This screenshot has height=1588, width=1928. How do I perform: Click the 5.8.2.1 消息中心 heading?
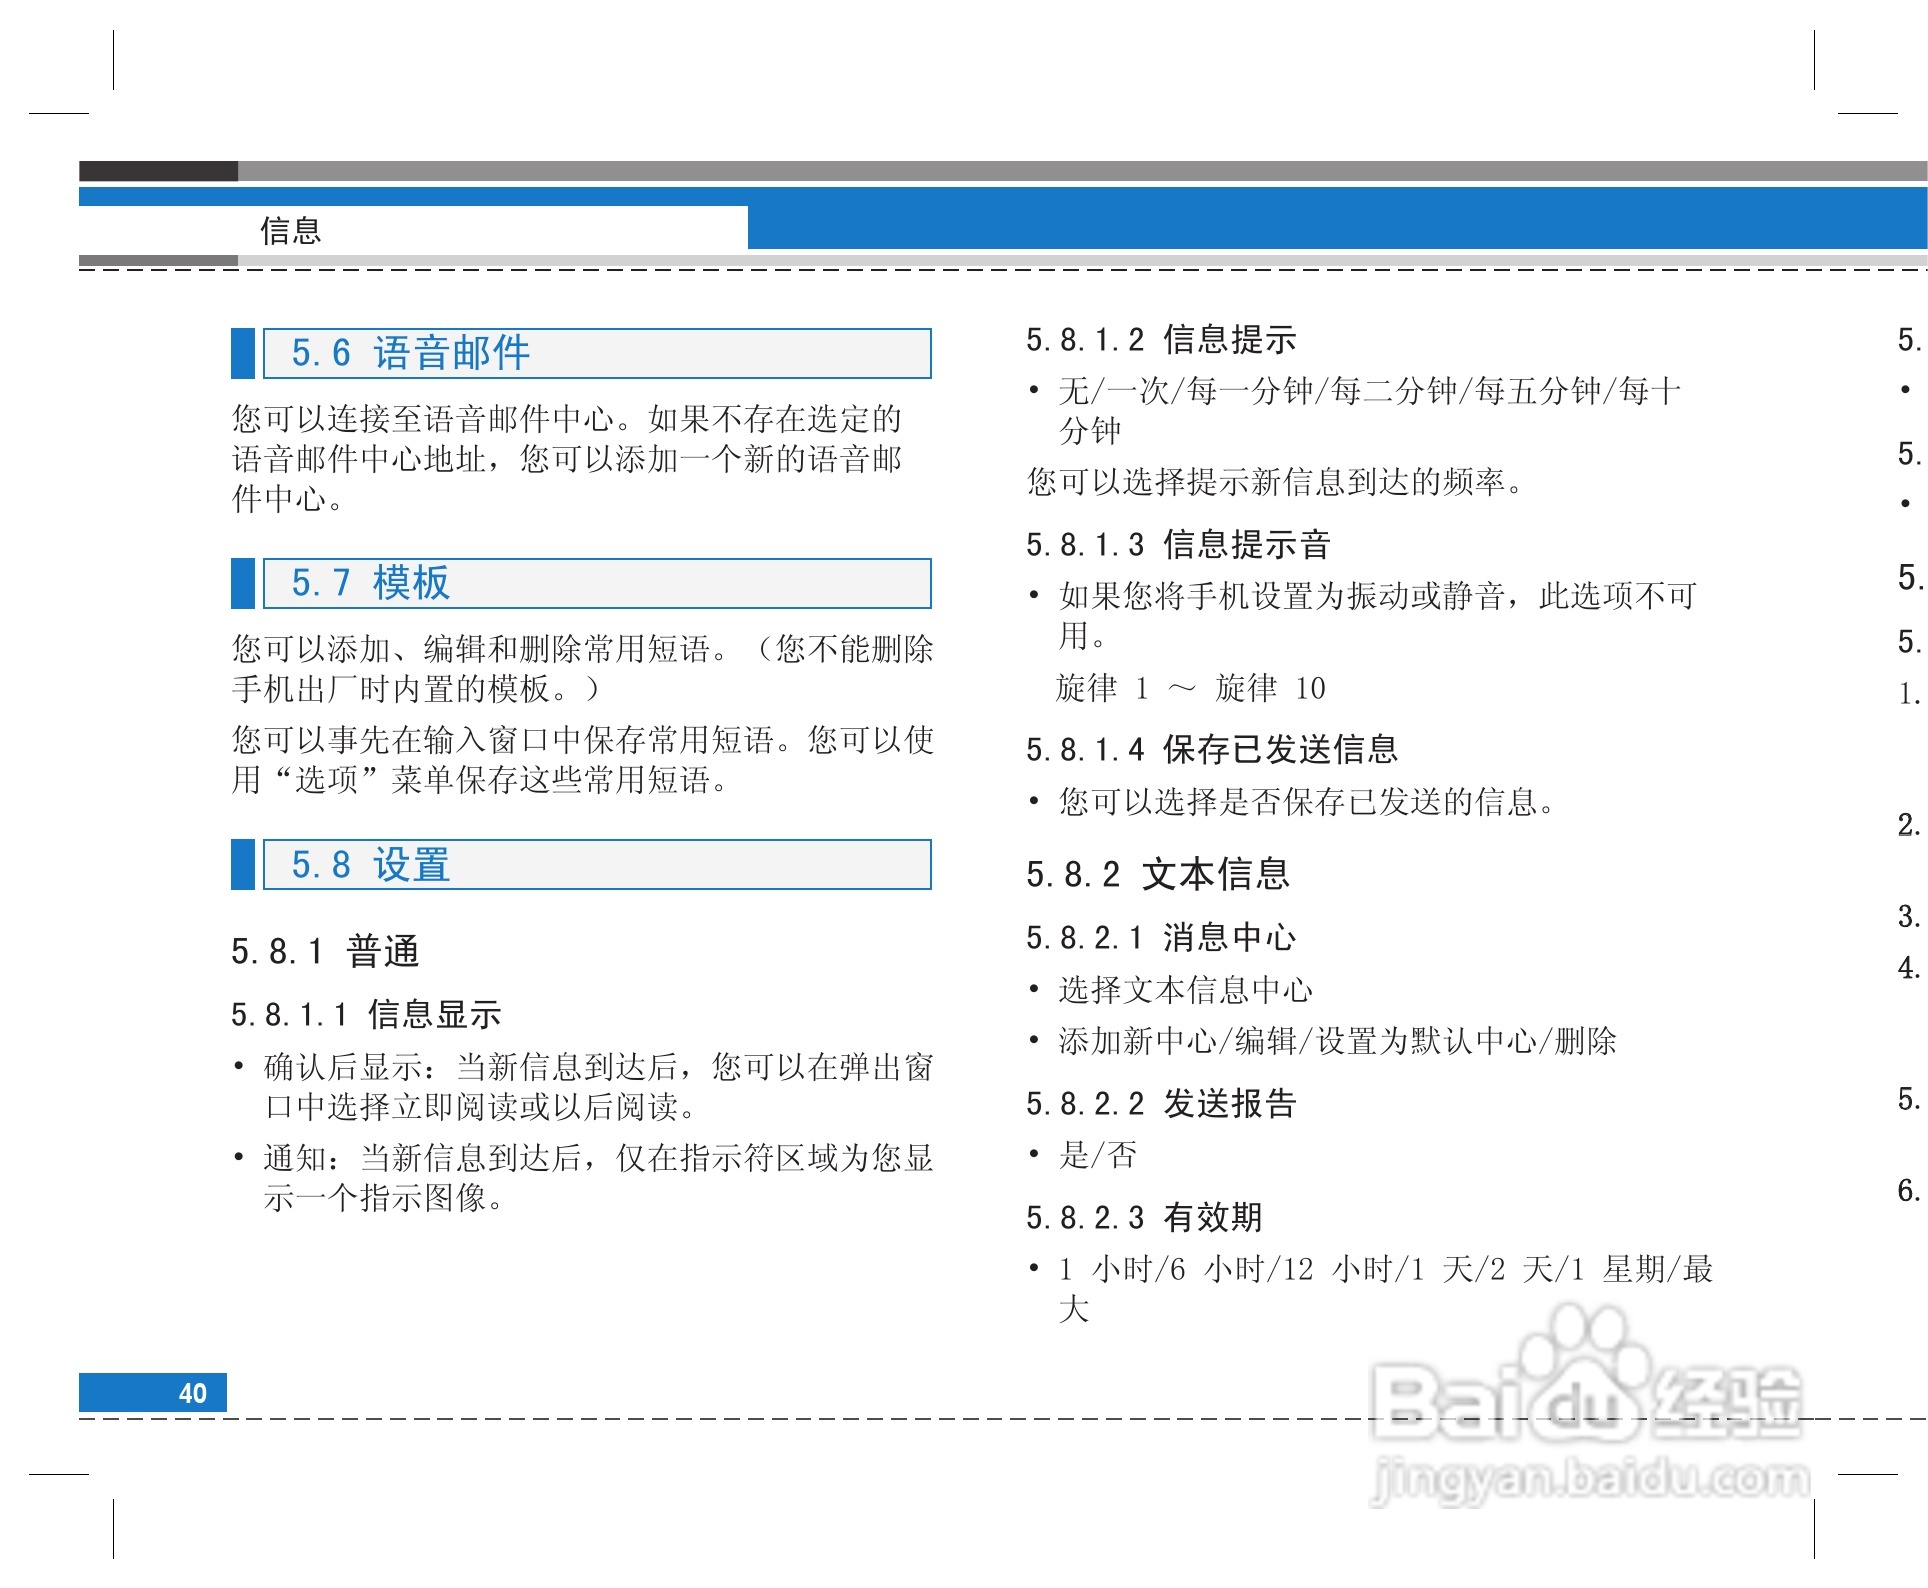coord(1161,938)
